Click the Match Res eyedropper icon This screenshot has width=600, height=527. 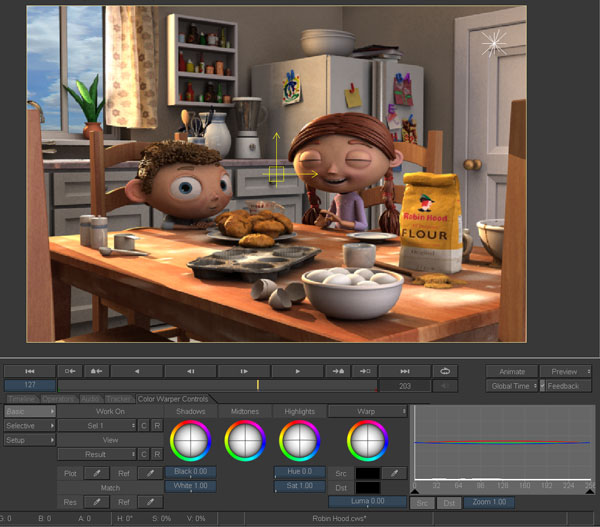click(x=97, y=502)
